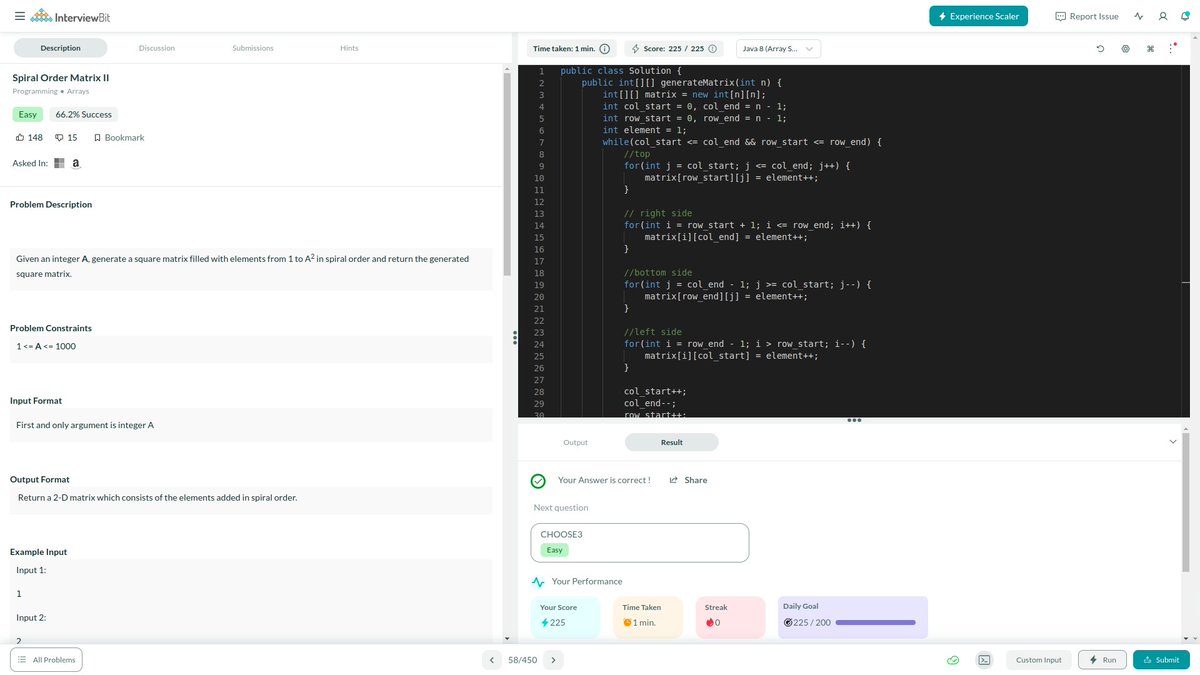Switch to the Description tab

click(61, 48)
